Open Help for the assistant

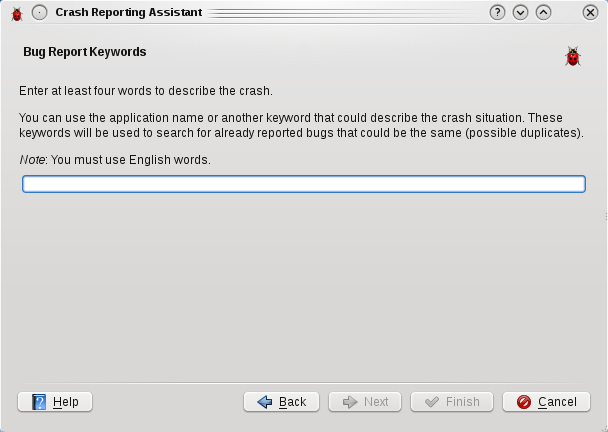tap(55, 402)
